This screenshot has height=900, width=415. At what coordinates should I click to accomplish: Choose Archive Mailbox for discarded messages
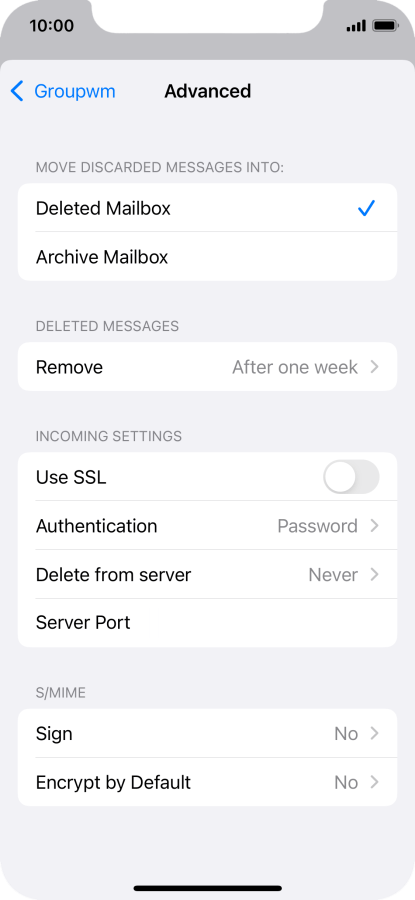pyautogui.click(x=207, y=257)
